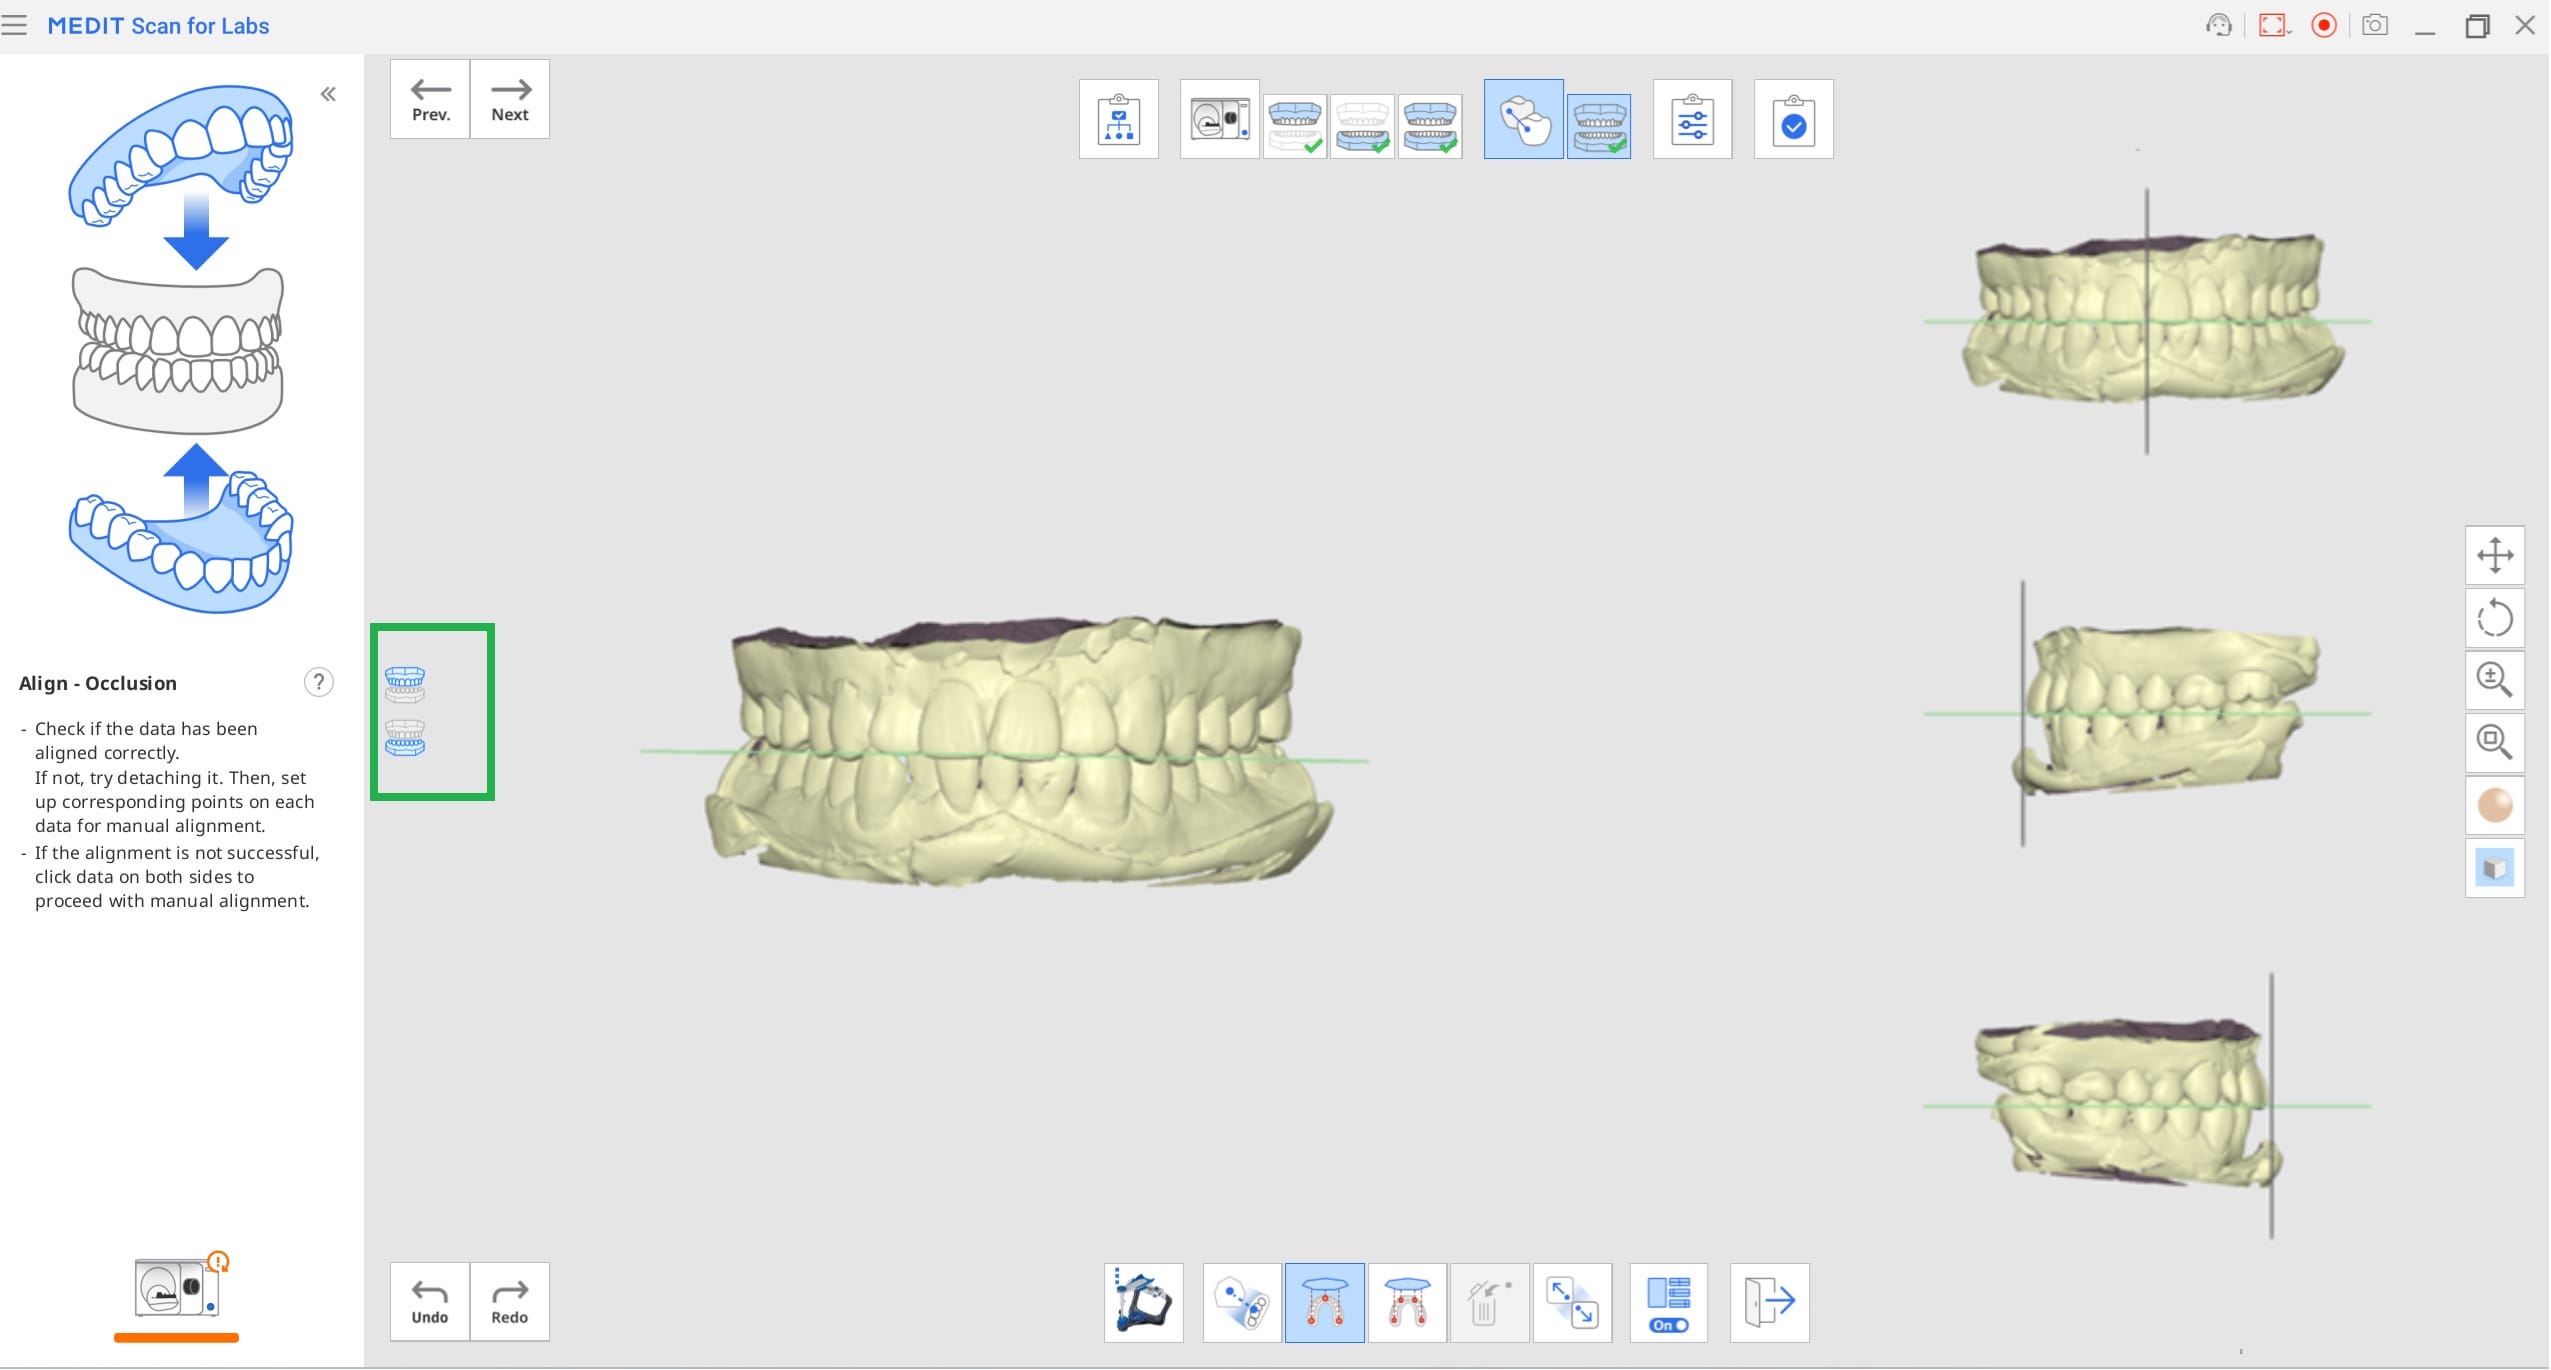Open the scan settings clipboard with sliders
This screenshot has width=2551, height=1370.
coord(1692,119)
